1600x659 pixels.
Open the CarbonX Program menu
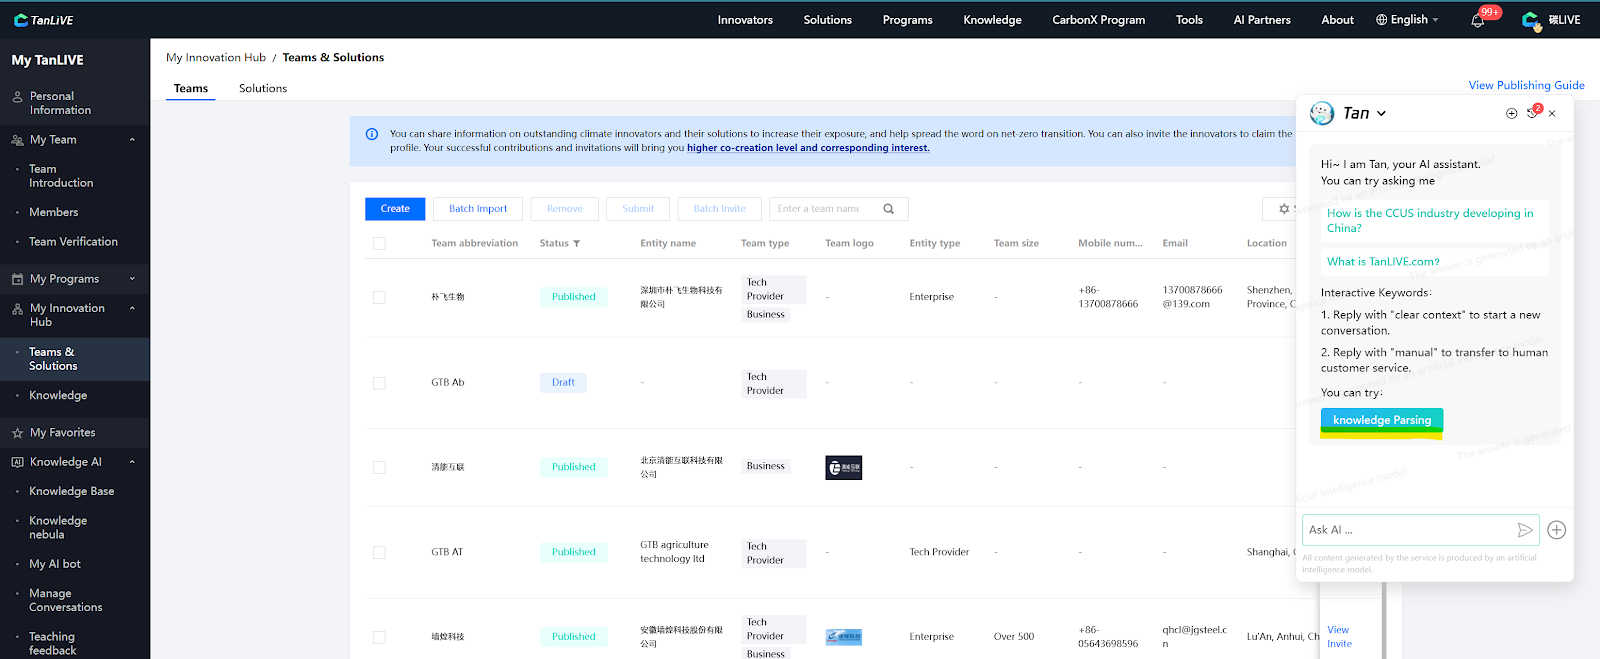click(x=1098, y=20)
